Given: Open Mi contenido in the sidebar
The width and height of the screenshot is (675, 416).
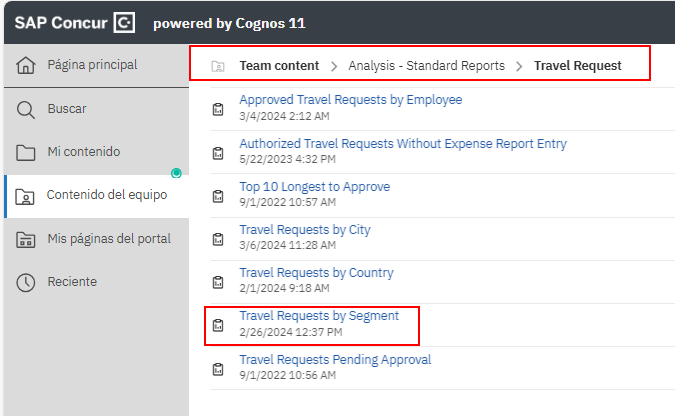Looking at the screenshot, I should [x=96, y=152].
